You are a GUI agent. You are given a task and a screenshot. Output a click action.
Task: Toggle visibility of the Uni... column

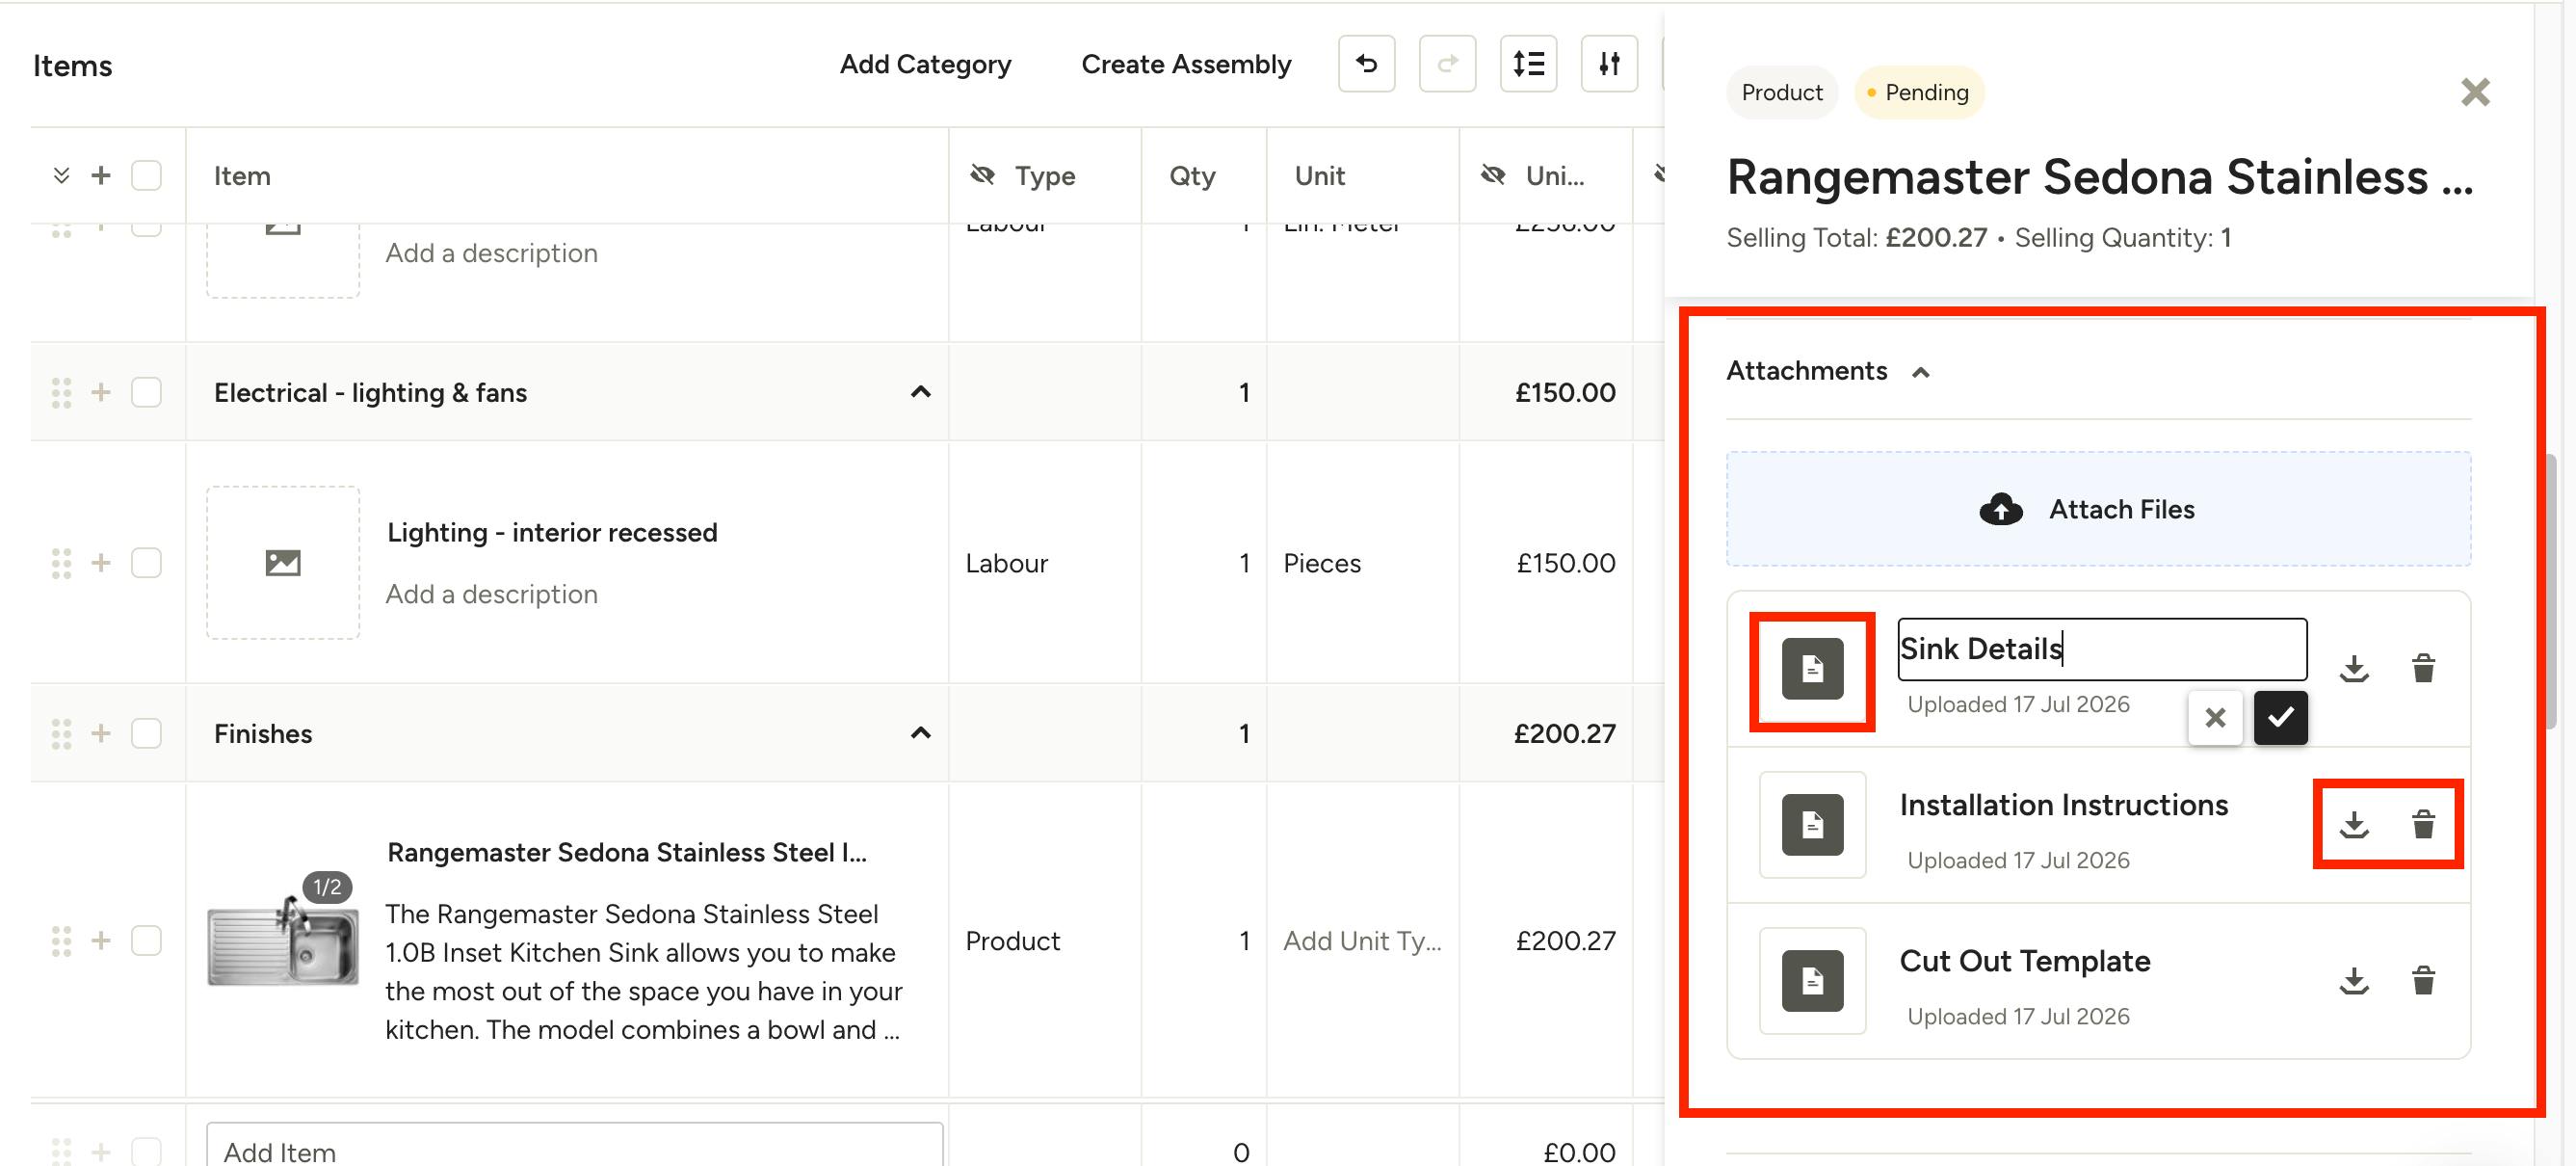point(1493,176)
